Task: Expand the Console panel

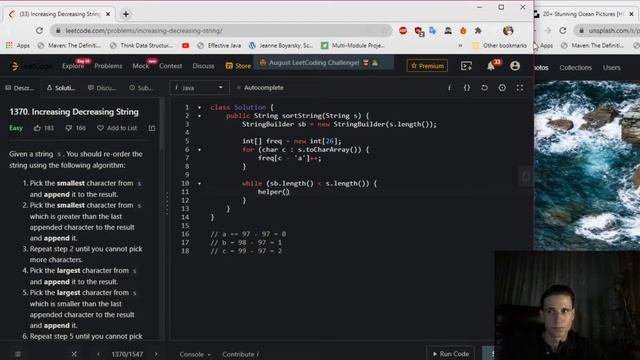Action: pyautogui.click(x=195, y=354)
